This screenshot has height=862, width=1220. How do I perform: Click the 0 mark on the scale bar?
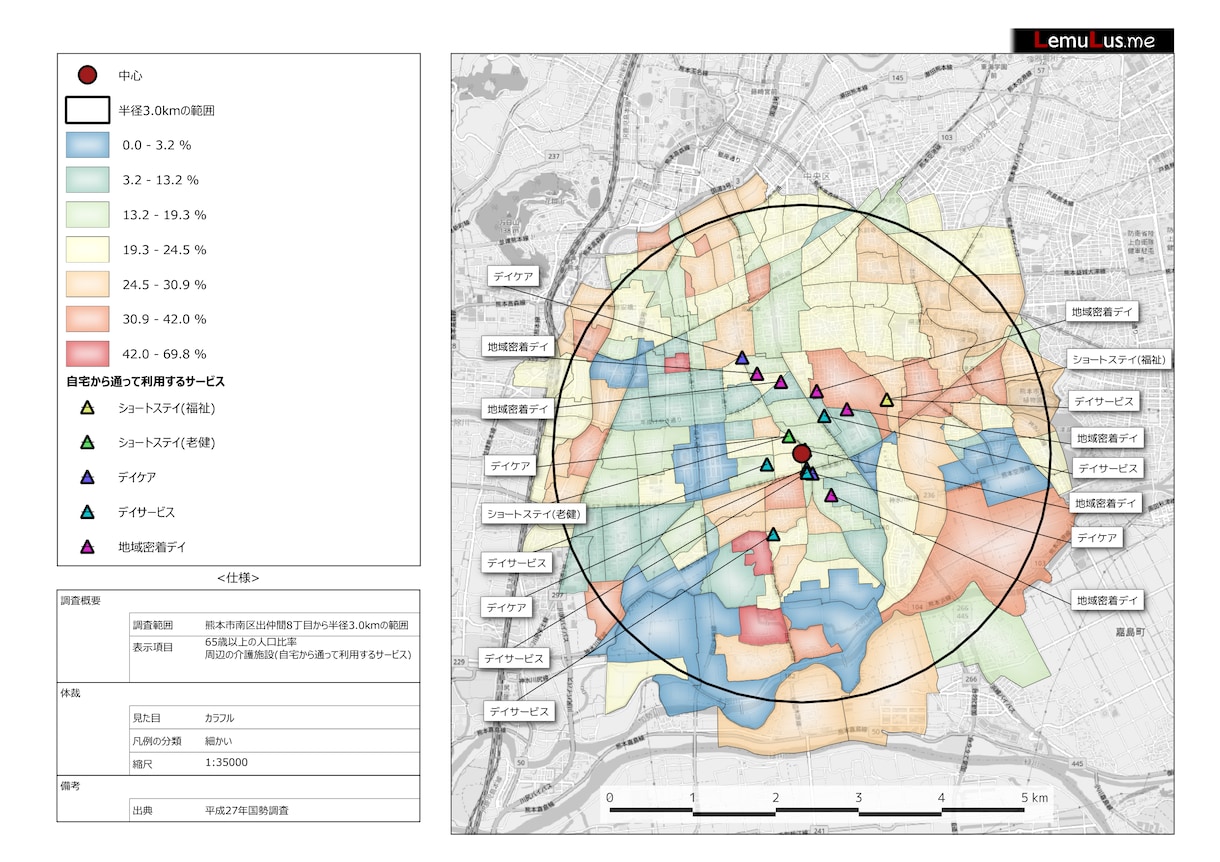609,797
